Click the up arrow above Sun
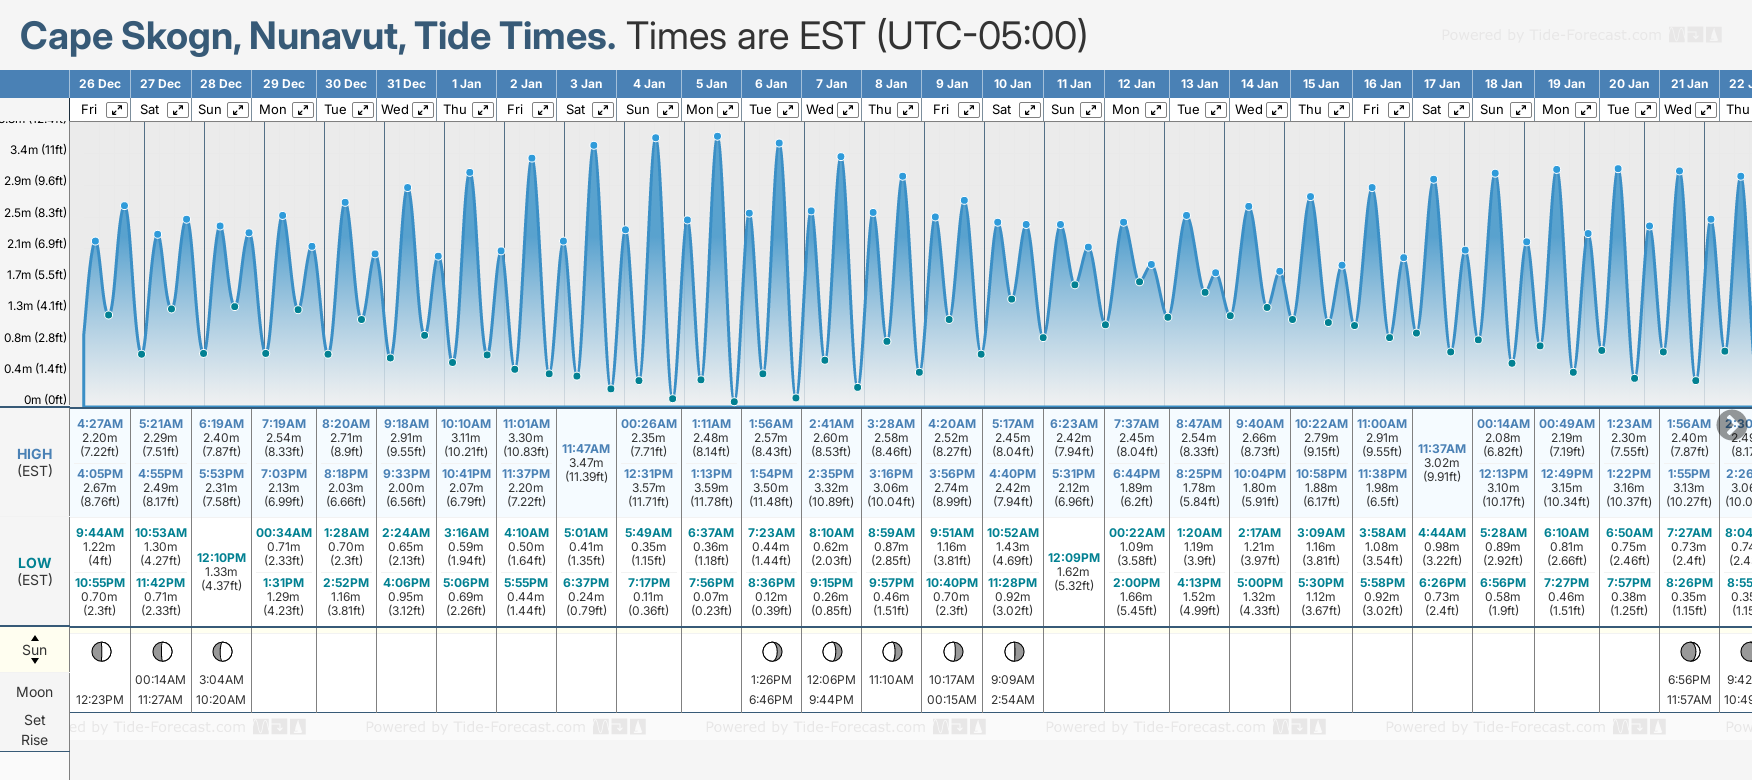The image size is (1752, 780). tap(35, 638)
